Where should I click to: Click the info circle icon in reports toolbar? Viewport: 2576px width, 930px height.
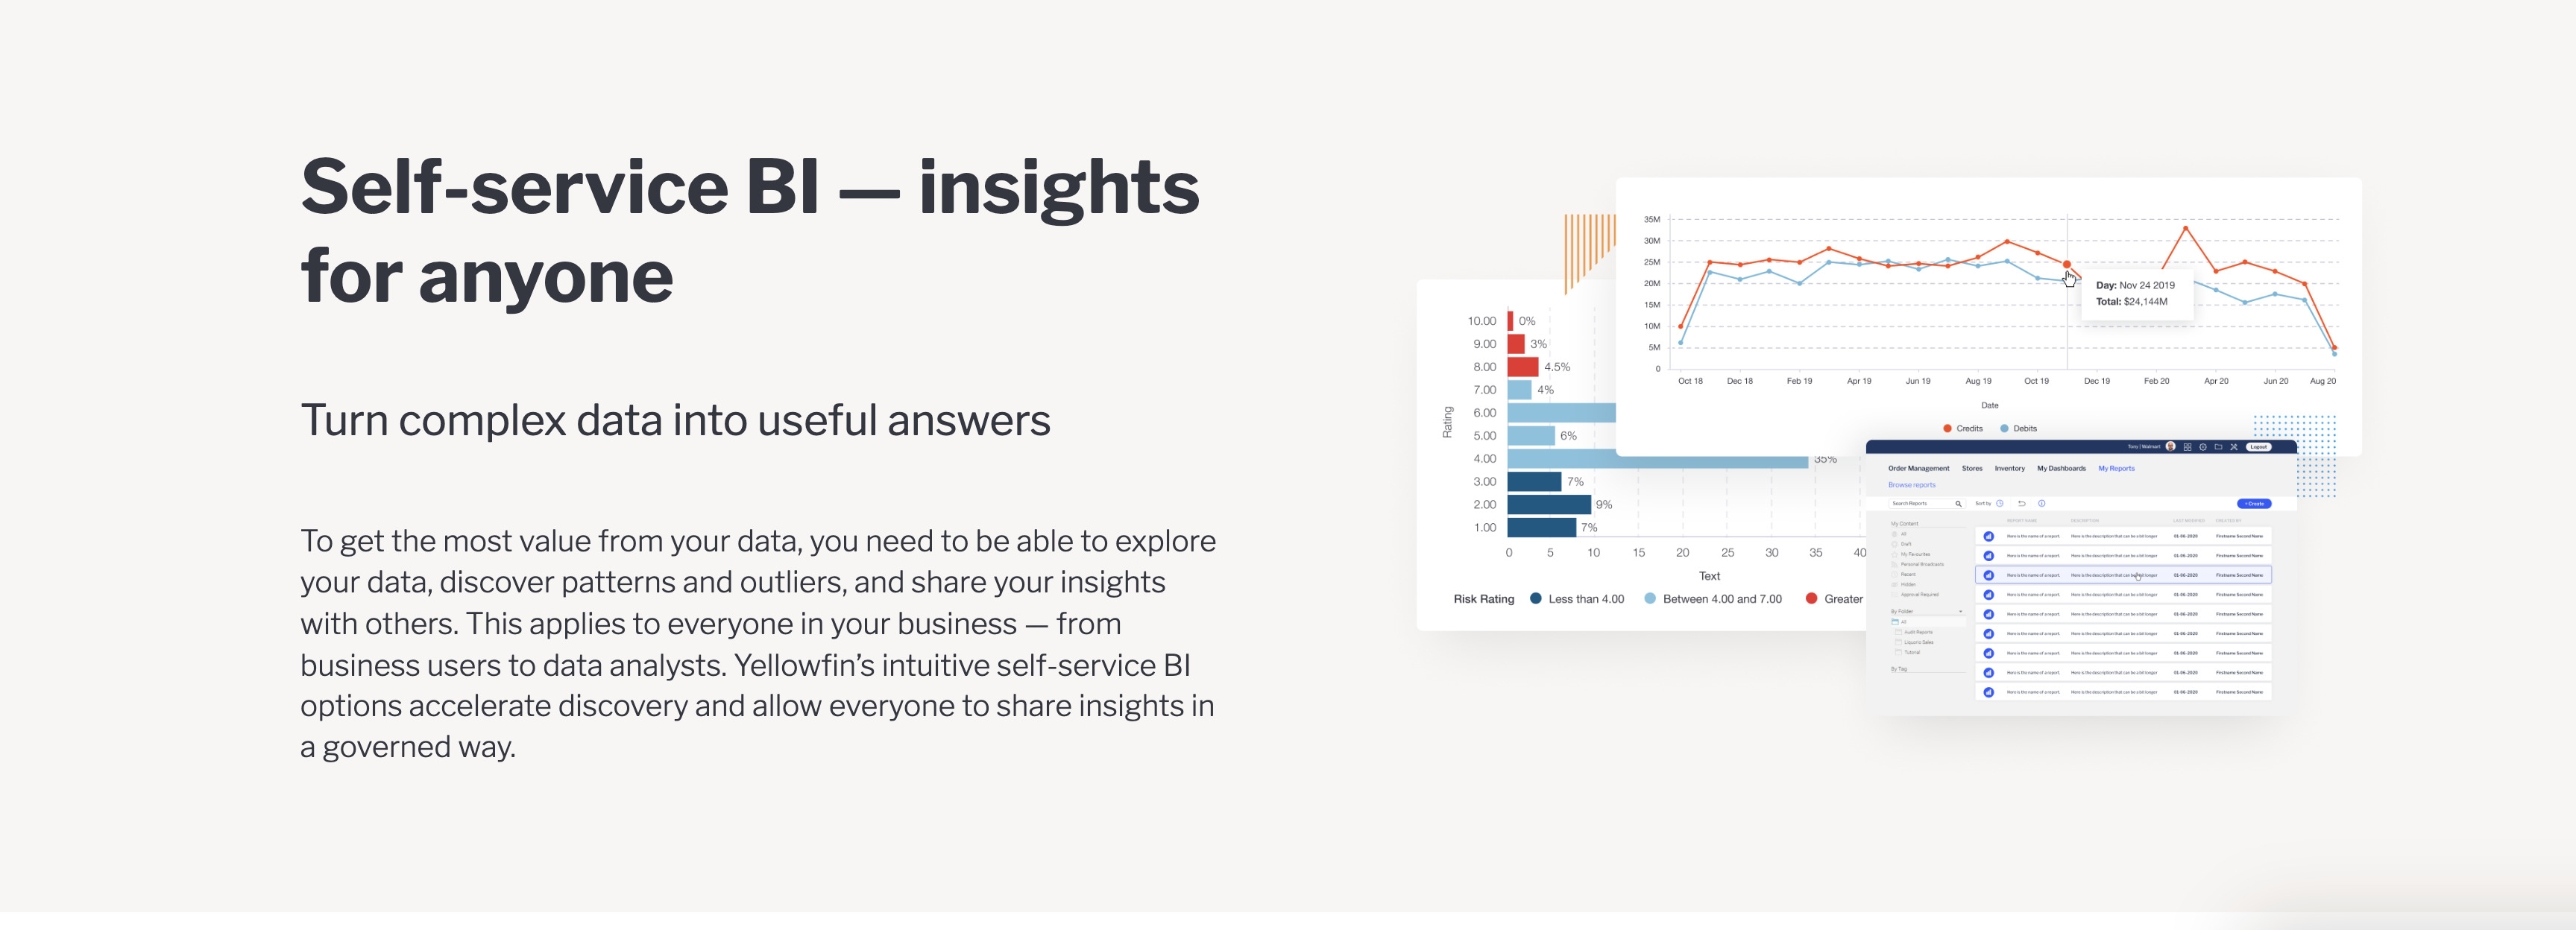click(2042, 504)
